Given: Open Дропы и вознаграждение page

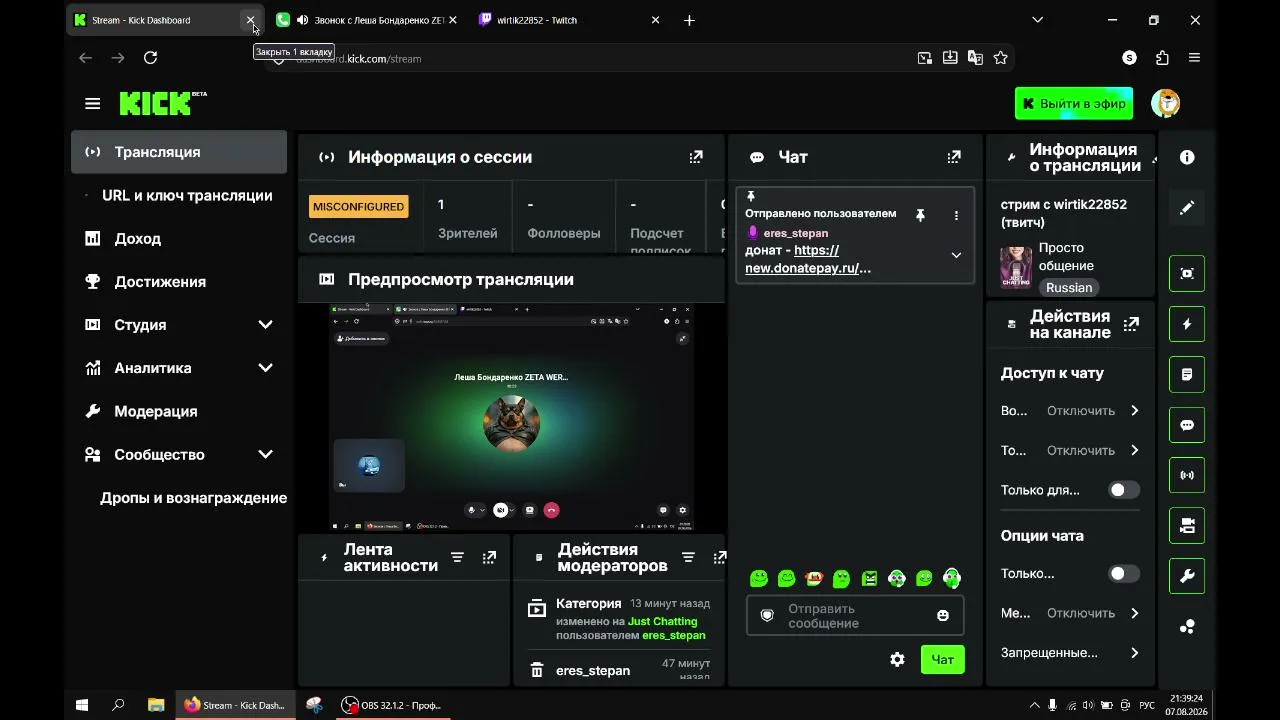Looking at the screenshot, I should pos(193,498).
